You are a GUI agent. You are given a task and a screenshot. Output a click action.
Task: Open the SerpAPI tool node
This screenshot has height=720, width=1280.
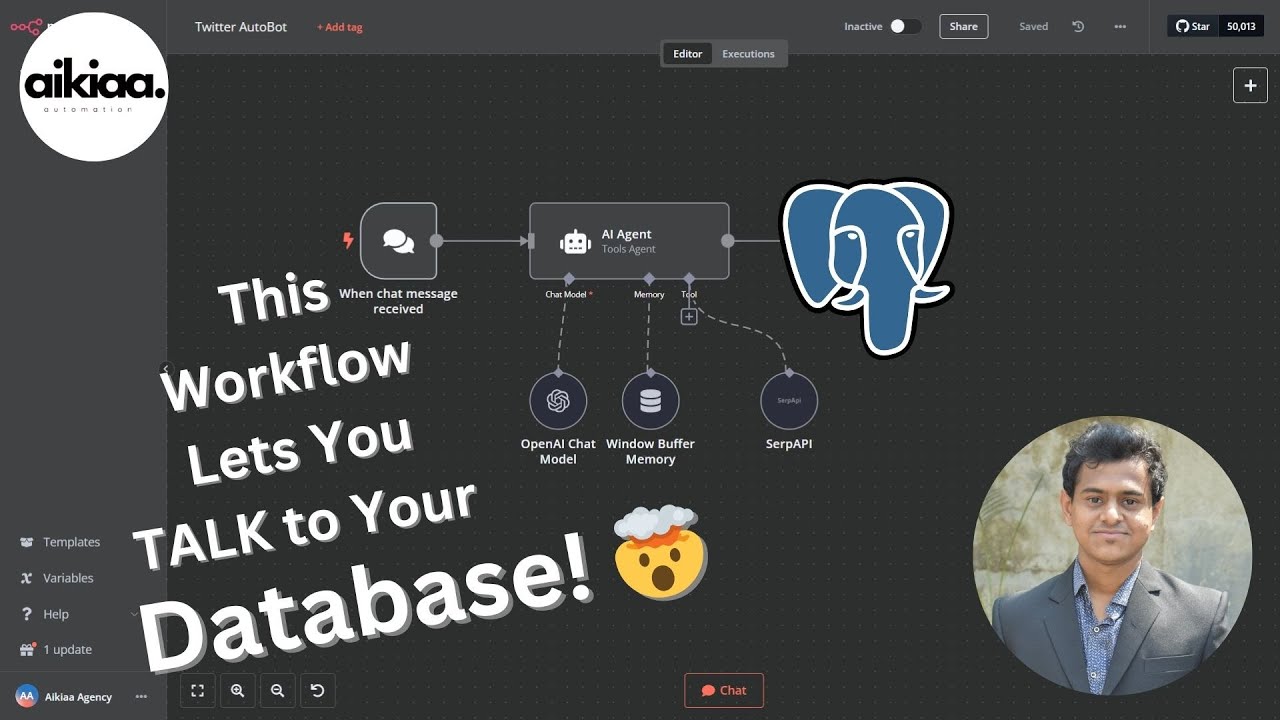[789, 401]
